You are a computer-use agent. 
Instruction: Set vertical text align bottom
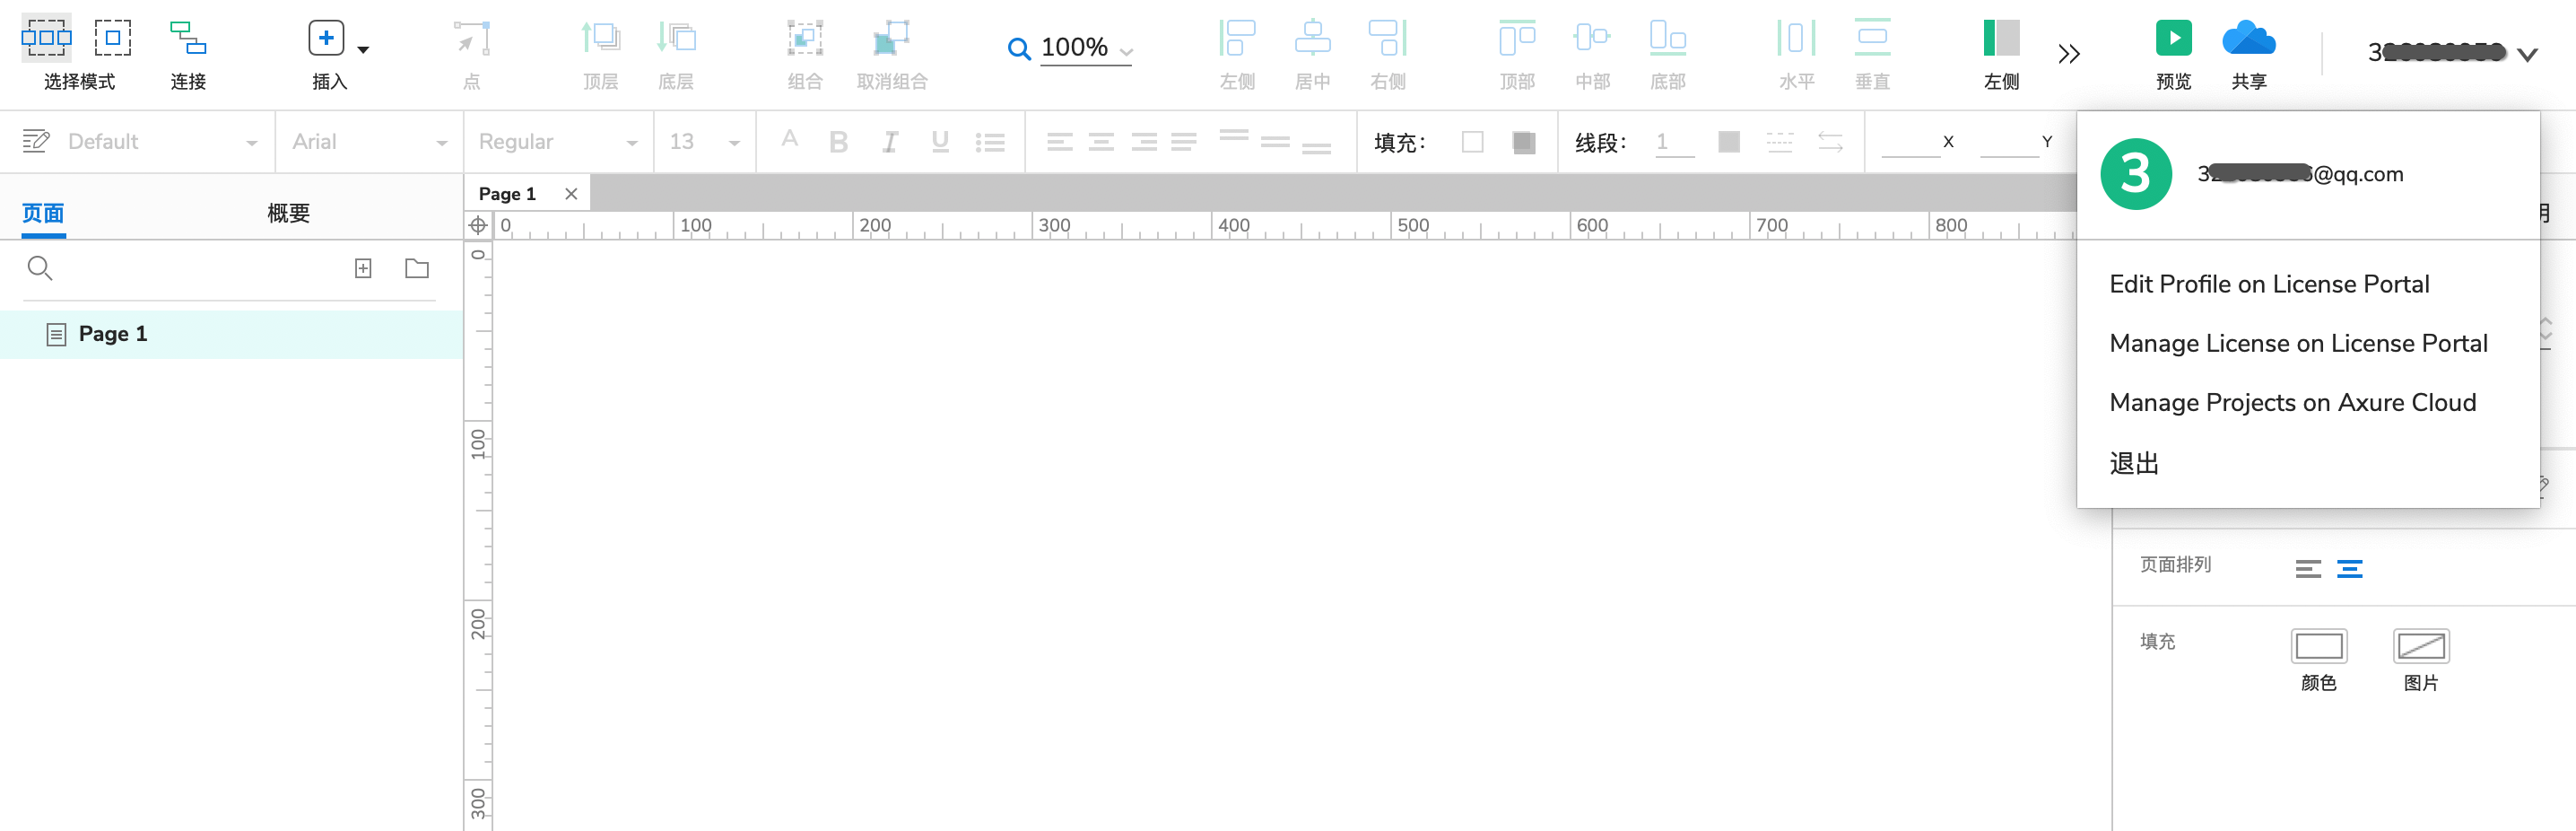(1317, 149)
